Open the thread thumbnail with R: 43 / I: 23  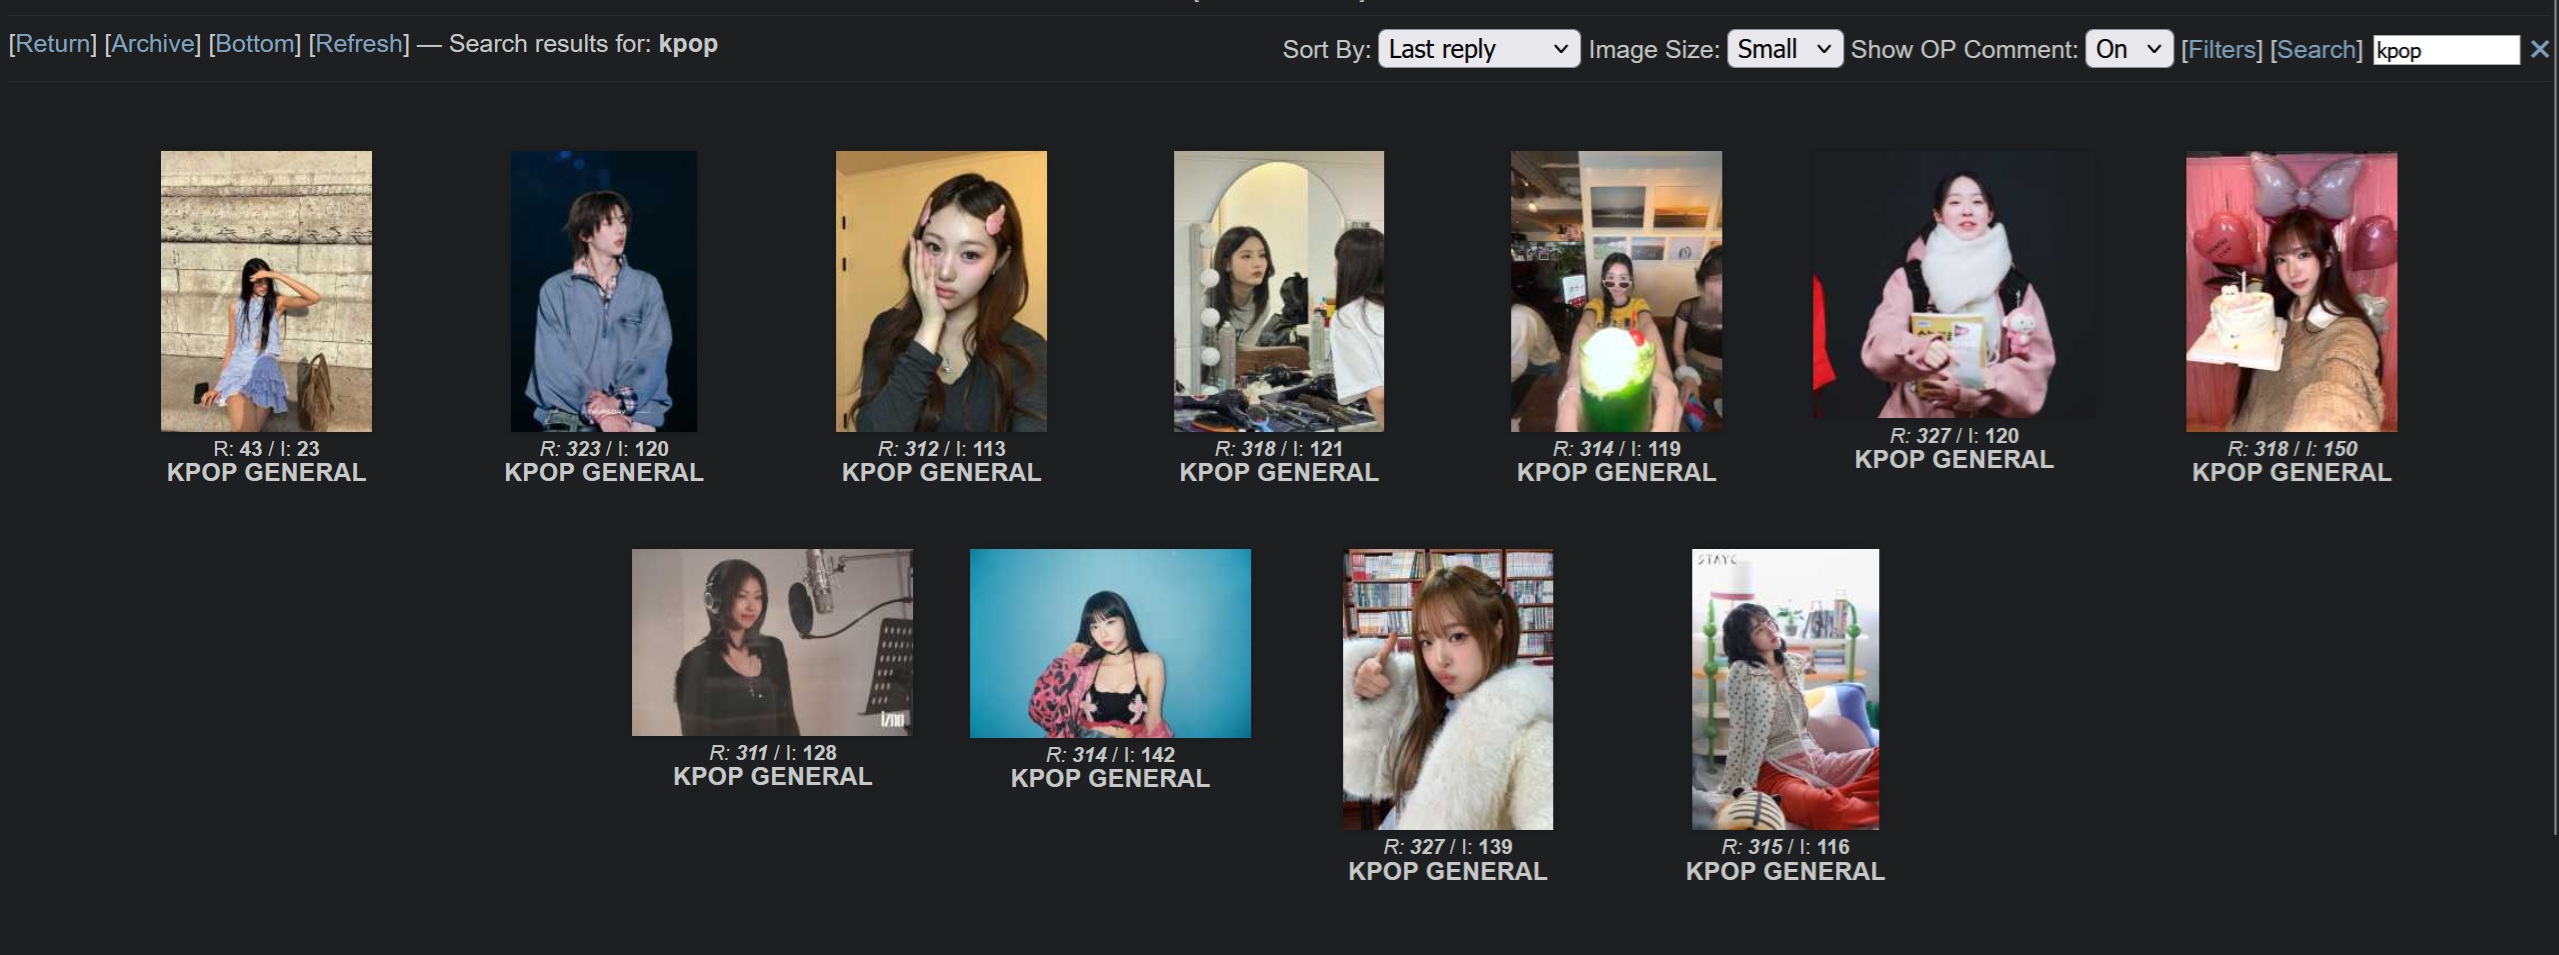pos(266,291)
